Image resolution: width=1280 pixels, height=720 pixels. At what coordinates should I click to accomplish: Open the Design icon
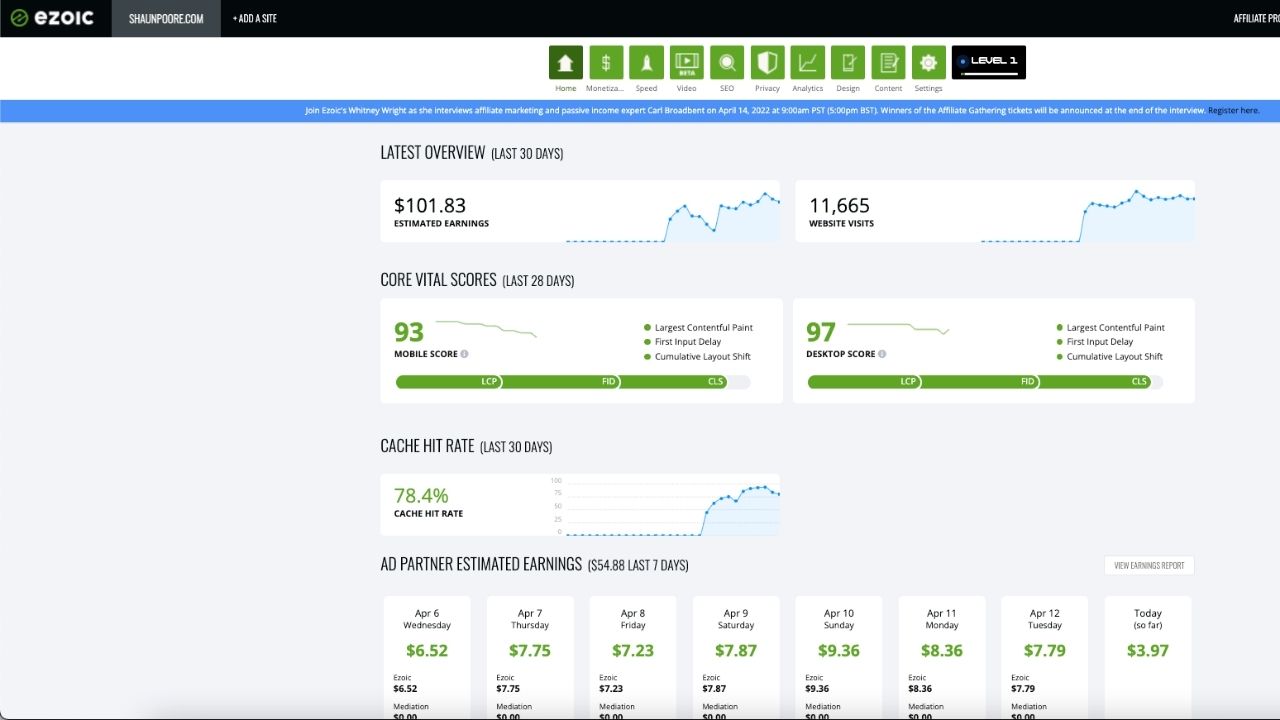848,63
